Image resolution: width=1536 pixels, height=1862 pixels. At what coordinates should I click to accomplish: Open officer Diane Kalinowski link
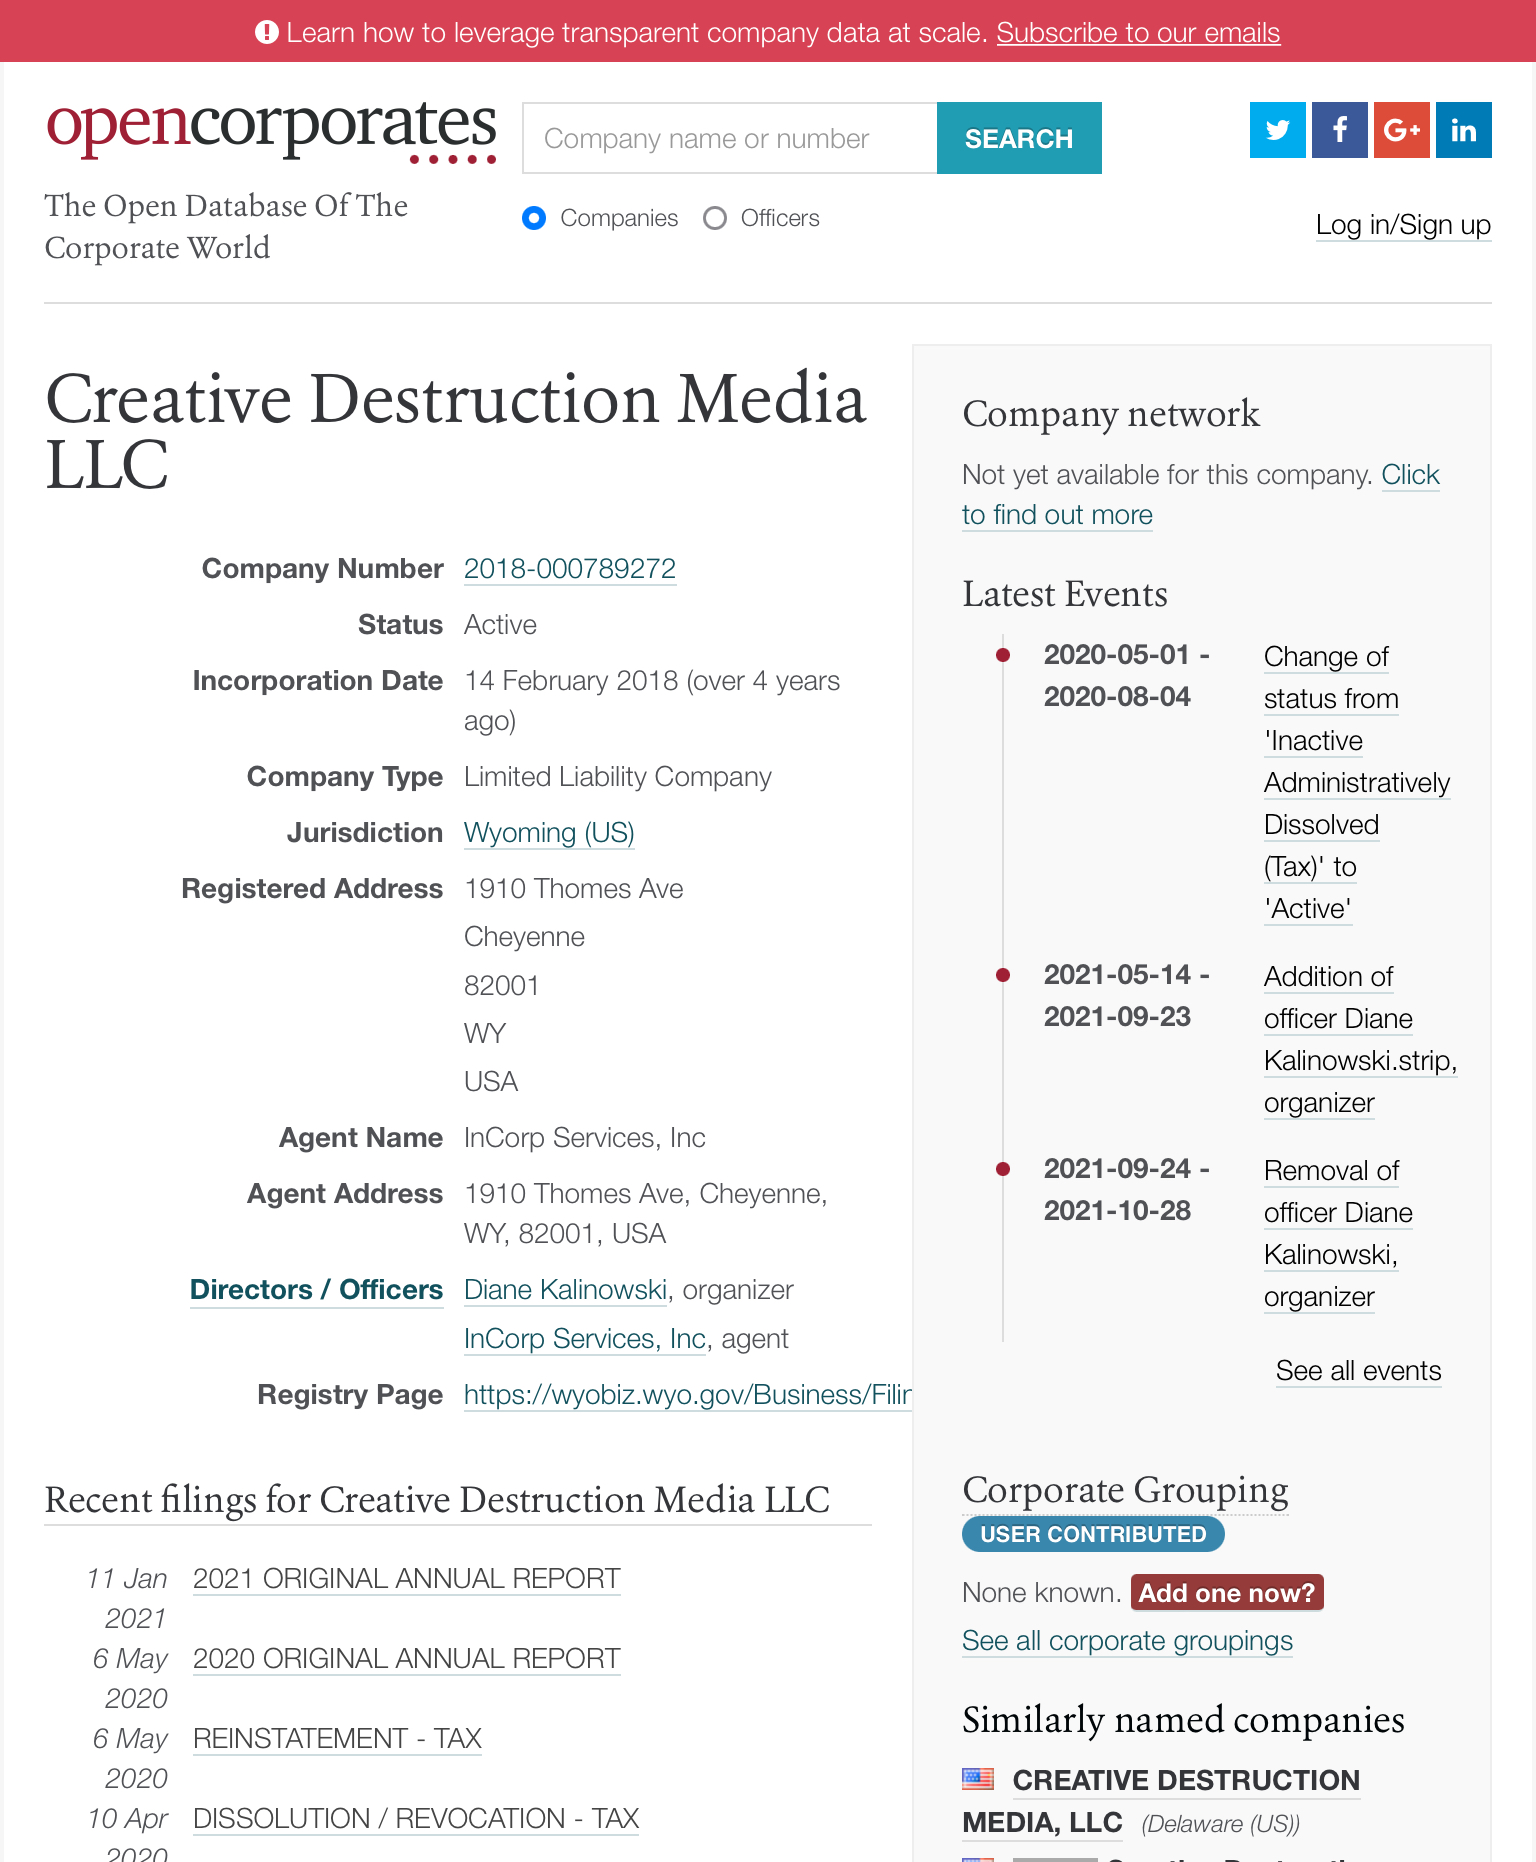tap(565, 1289)
